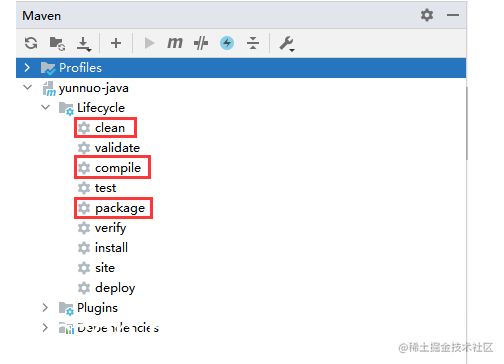The image size is (504, 364).
Task: Click the Maven panel title
Action: [42, 16]
